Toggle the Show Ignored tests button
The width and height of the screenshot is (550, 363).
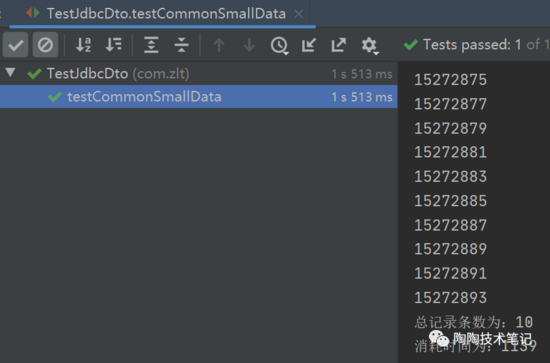(x=45, y=45)
